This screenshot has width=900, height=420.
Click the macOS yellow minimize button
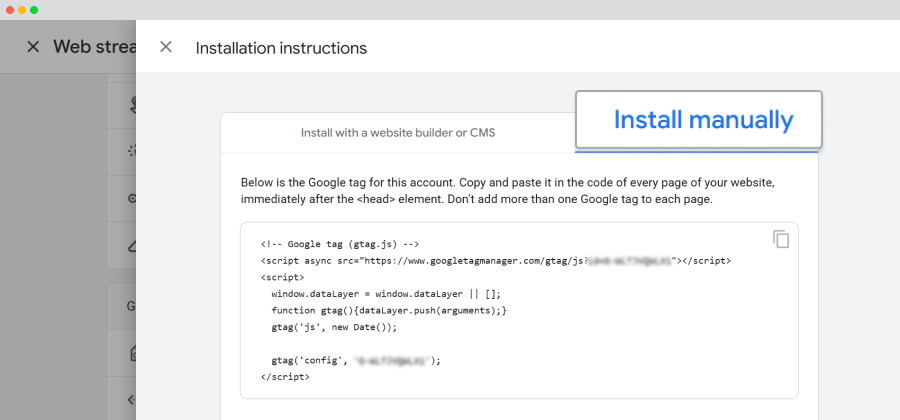(22, 10)
